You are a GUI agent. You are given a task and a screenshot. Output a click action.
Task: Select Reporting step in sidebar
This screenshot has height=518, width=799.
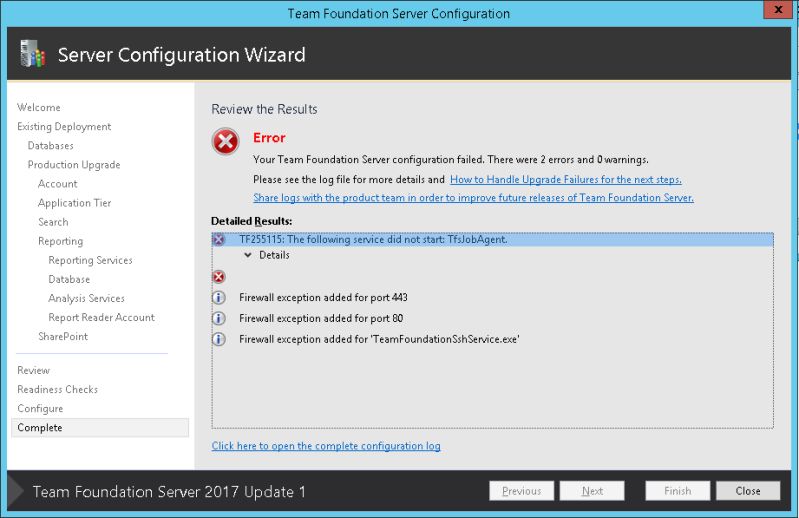(x=61, y=241)
